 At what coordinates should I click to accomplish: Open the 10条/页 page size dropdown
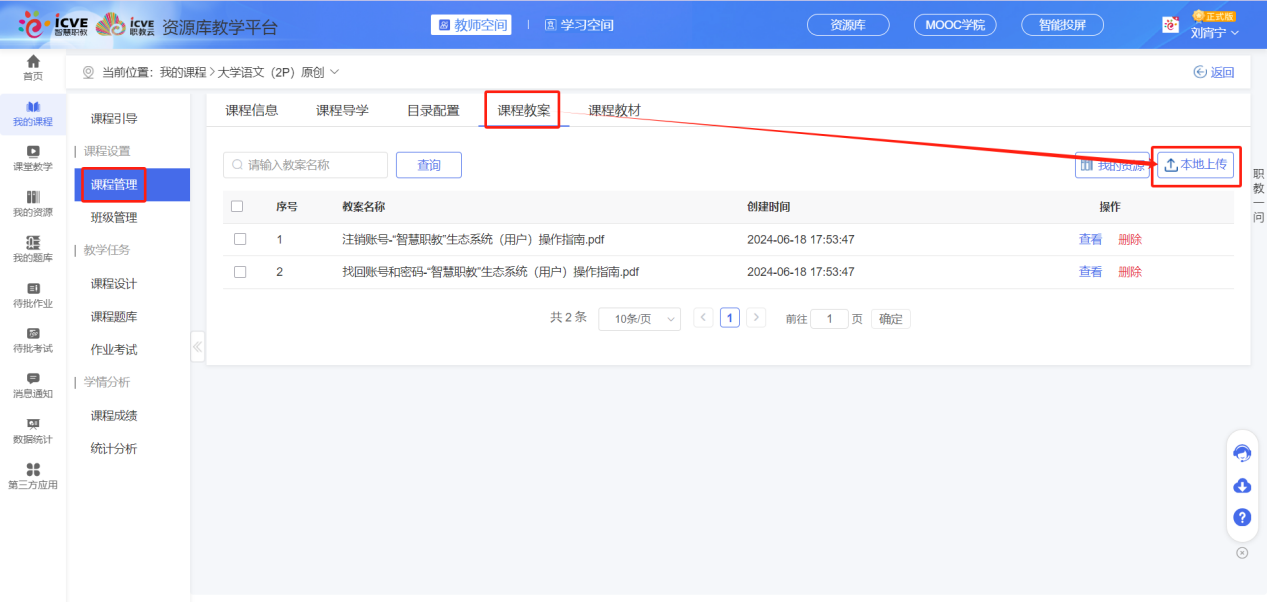[x=639, y=317]
